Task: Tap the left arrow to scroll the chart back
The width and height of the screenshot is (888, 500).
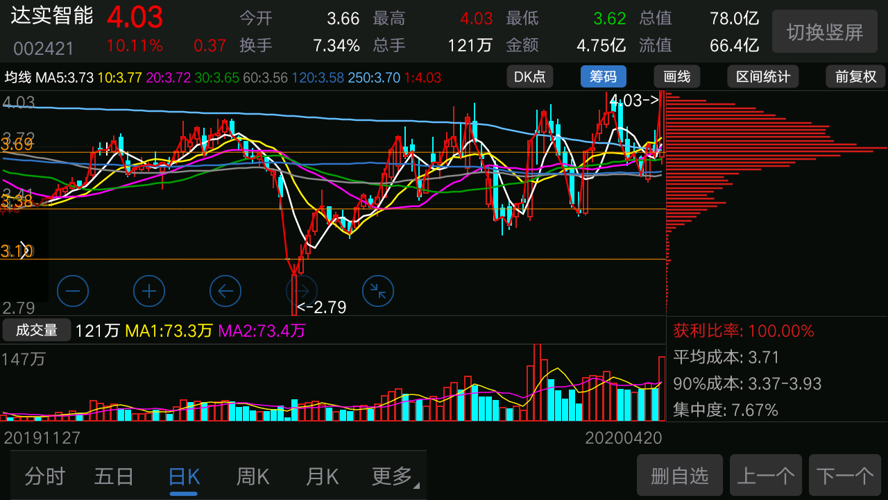Action: (x=225, y=291)
